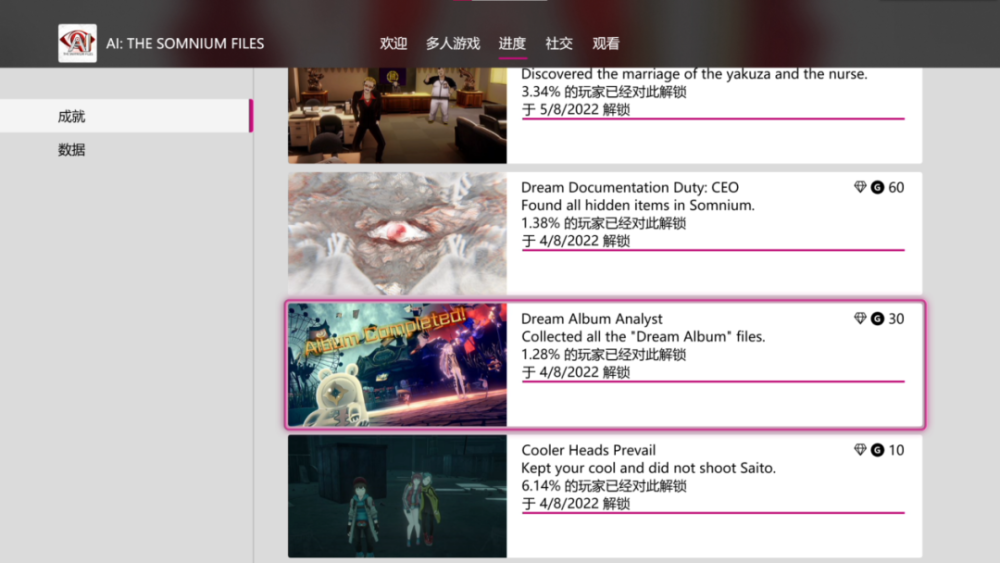
Task: Click the Cooler Heads Prevail achievement title
Action: point(588,450)
